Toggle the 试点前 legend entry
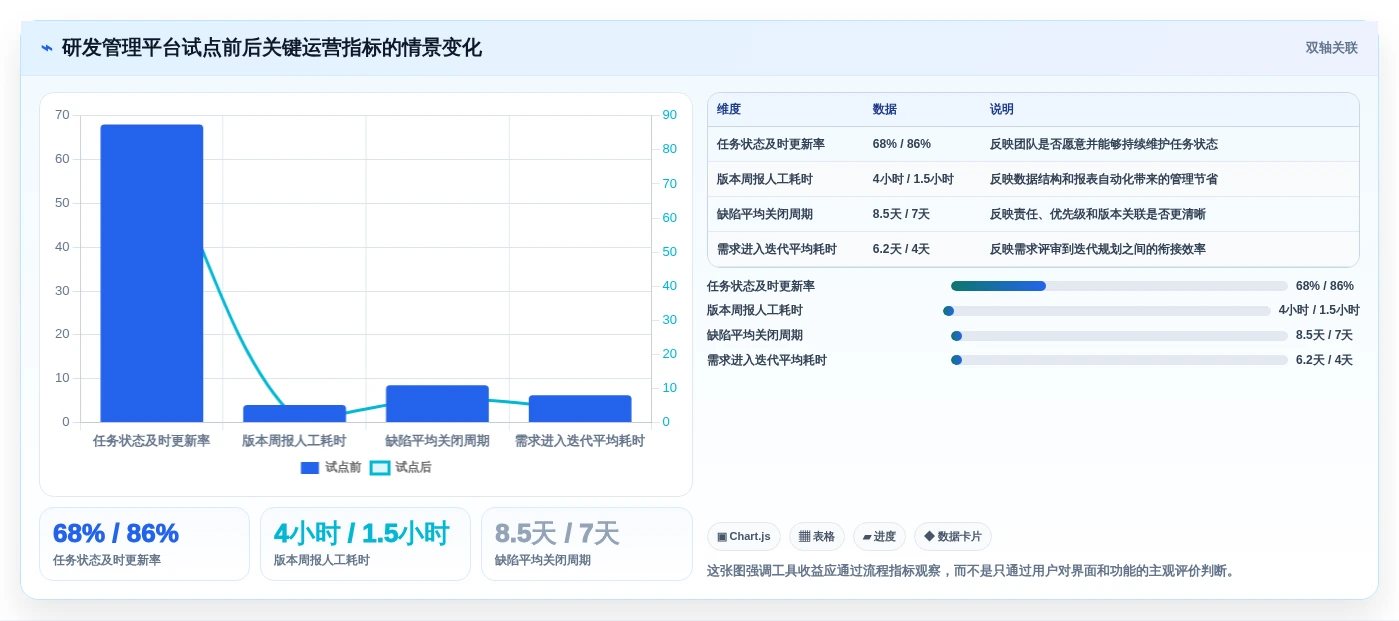This screenshot has height=621, width=1399. coord(331,467)
